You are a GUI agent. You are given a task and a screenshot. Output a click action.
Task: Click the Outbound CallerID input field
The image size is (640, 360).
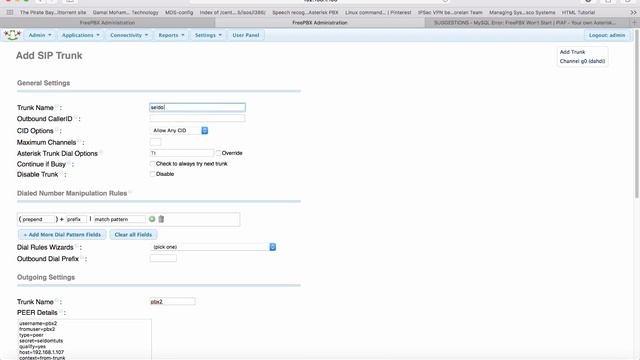[x=197, y=118]
